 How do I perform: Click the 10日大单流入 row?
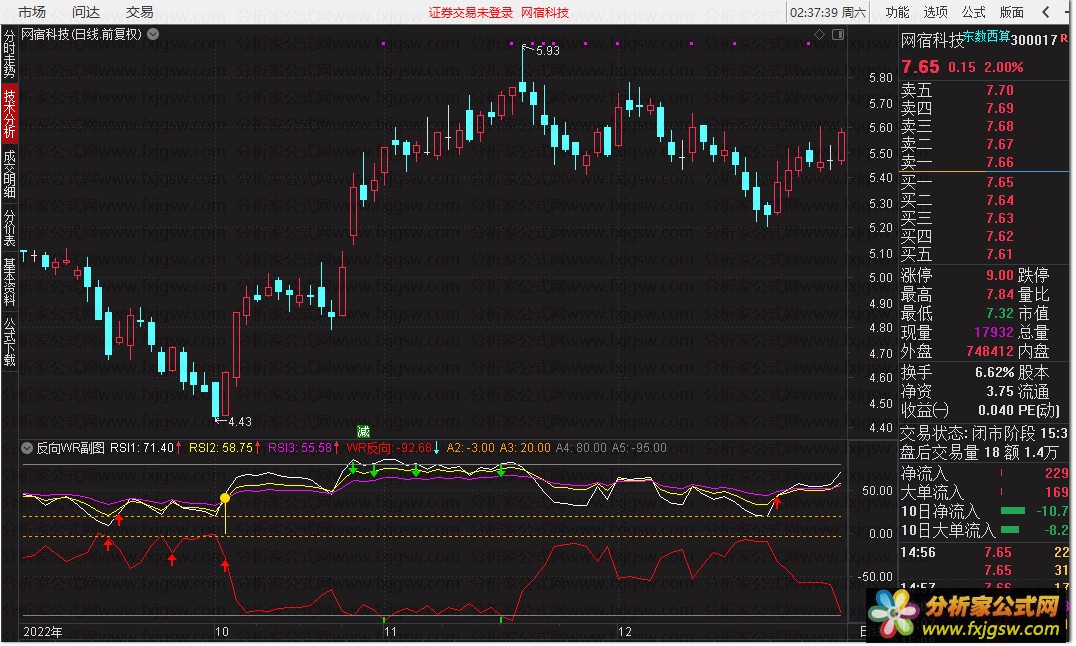(x=984, y=531)
